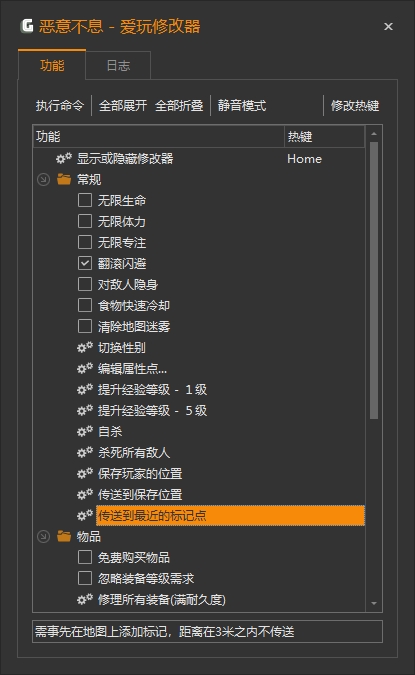Click scrollbar down arrow in function list
Screen dimensions: 415x675
click(374, 604)
